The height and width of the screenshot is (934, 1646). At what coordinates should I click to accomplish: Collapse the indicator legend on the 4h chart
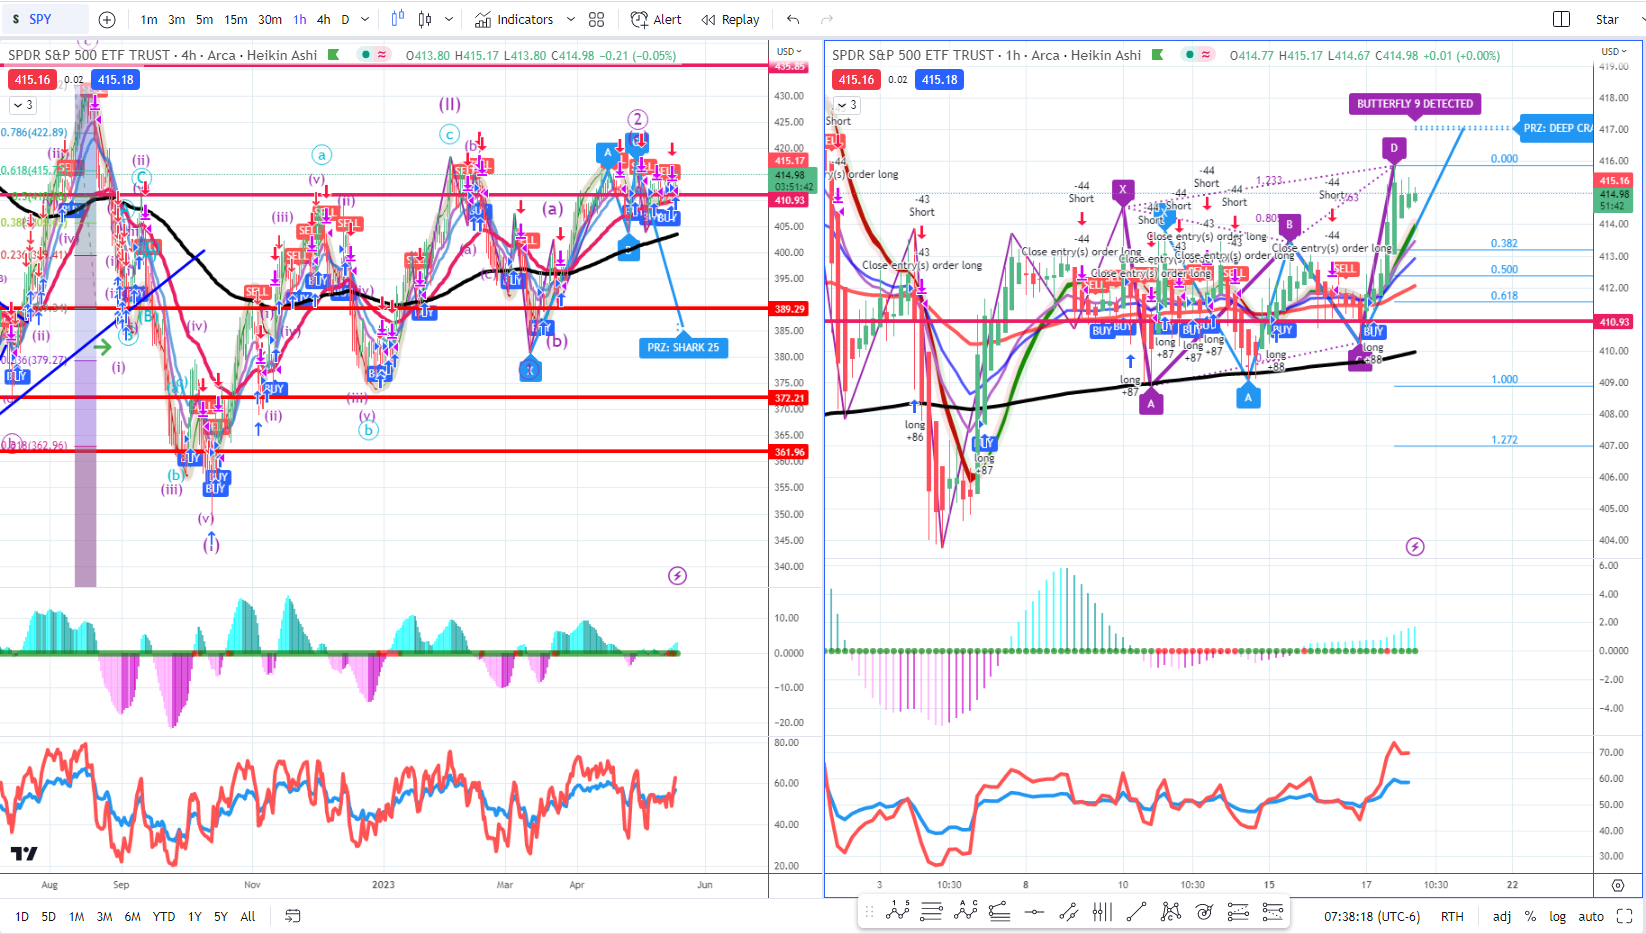click(23, 105)
